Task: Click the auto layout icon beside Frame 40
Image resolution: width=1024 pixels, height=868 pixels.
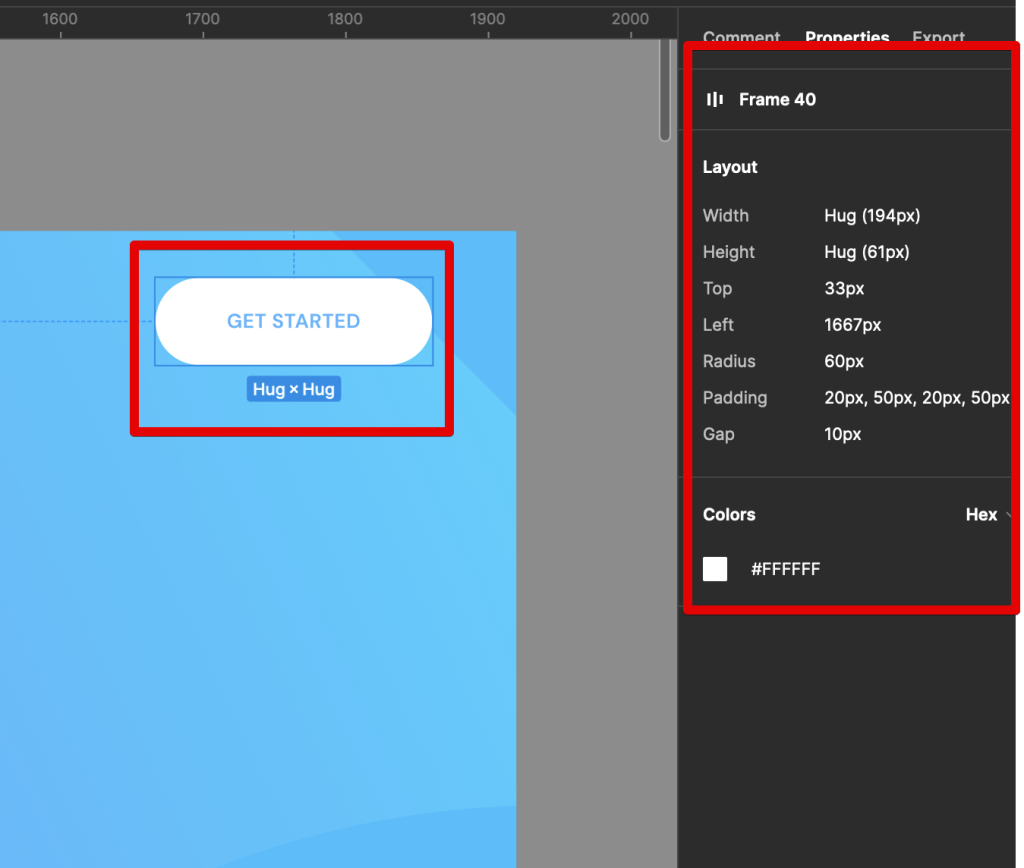Action: [x=714, y=99]
